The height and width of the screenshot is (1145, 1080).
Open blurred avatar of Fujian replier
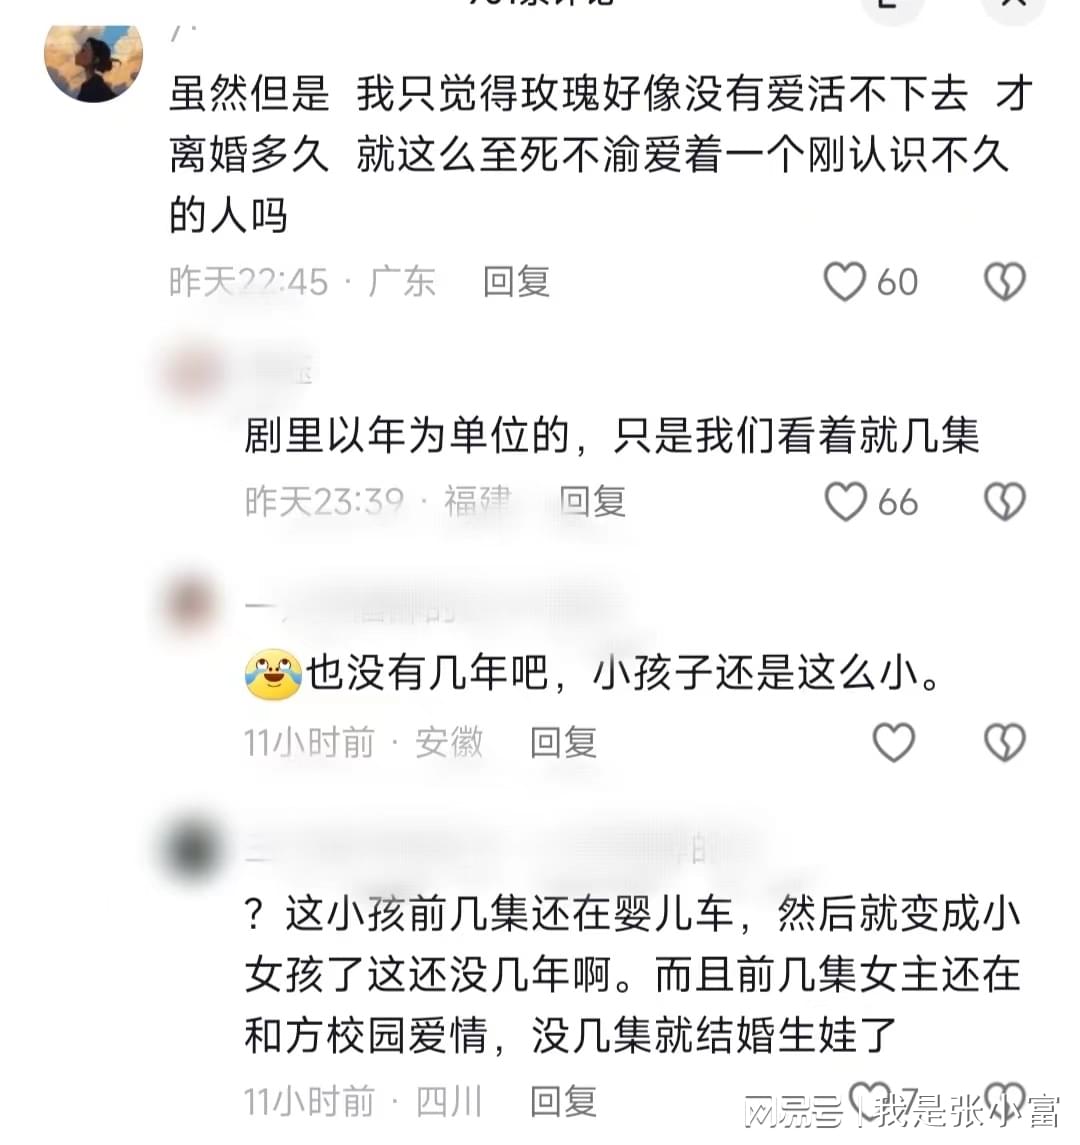click(x=193, y=375)
